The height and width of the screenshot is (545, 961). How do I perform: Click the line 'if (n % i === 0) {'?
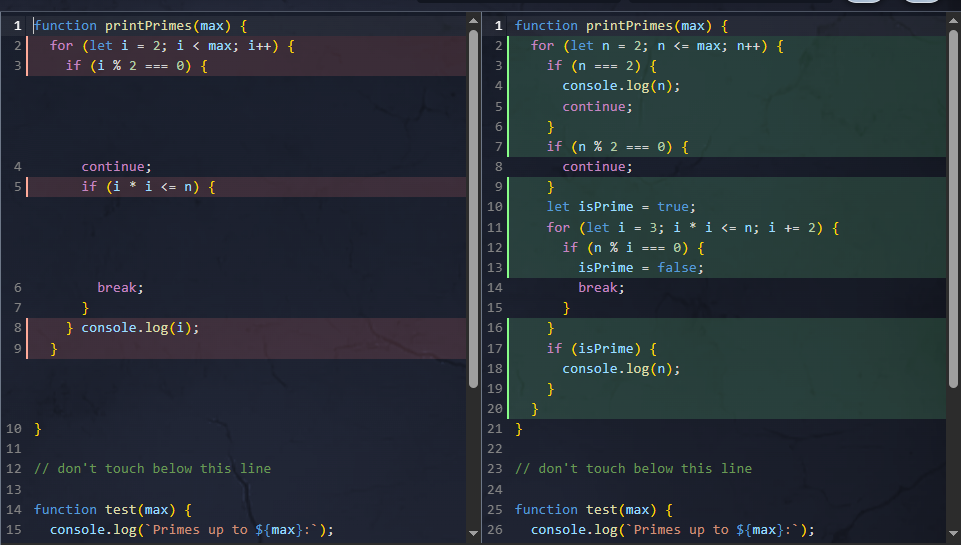click(634, 248)
